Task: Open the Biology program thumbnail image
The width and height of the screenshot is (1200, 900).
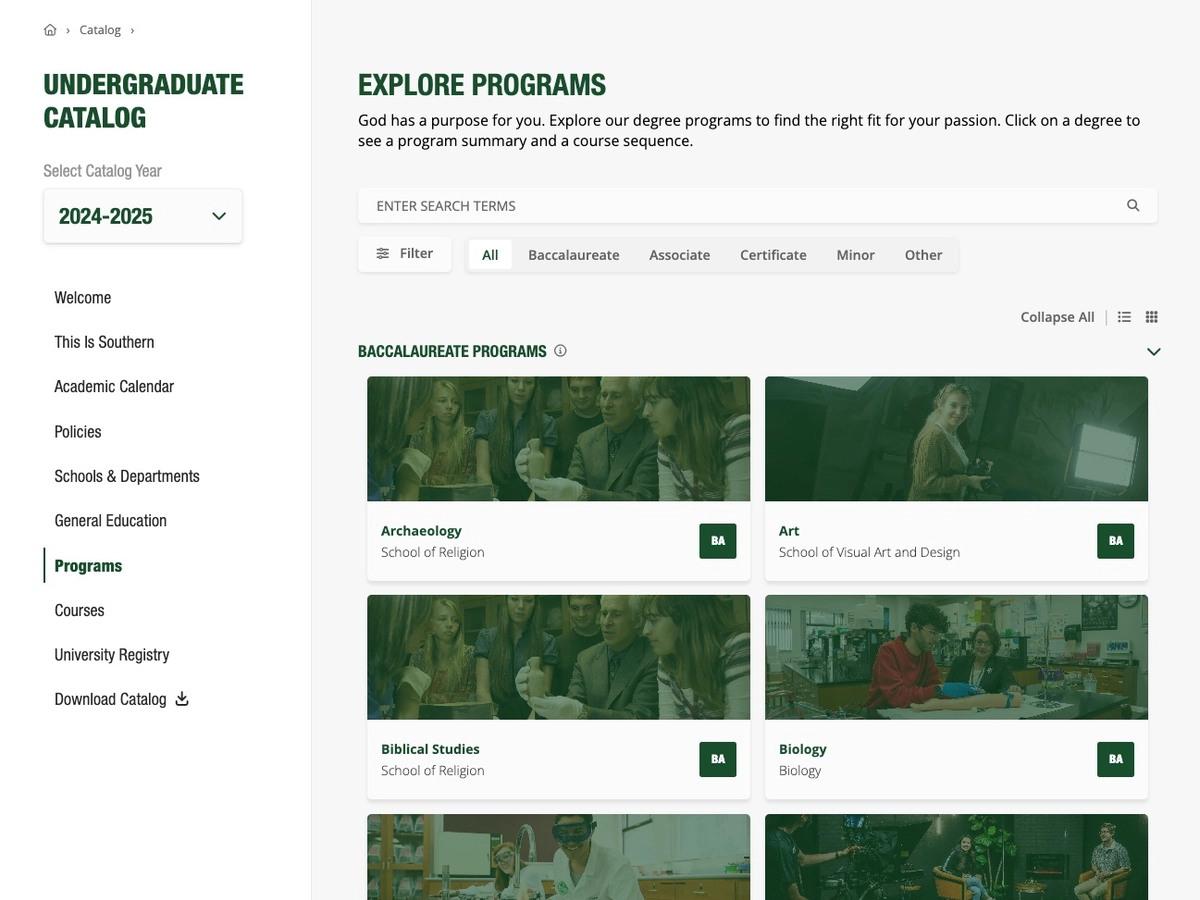Action: [956, 657]
